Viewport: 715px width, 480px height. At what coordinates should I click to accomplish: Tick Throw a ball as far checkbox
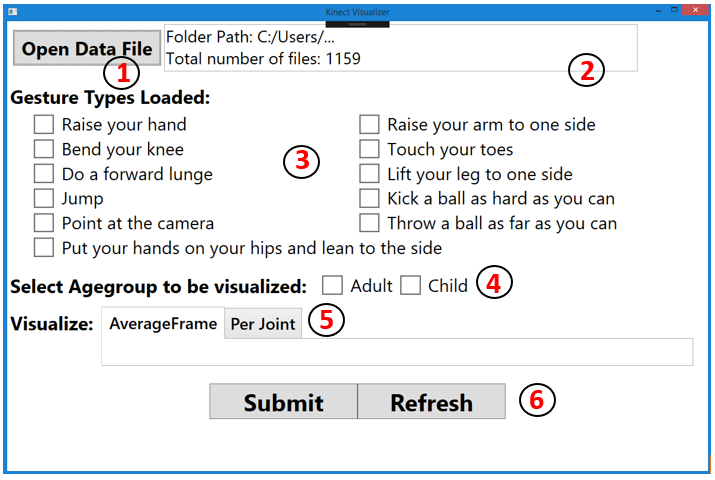(x=370, y=222)
